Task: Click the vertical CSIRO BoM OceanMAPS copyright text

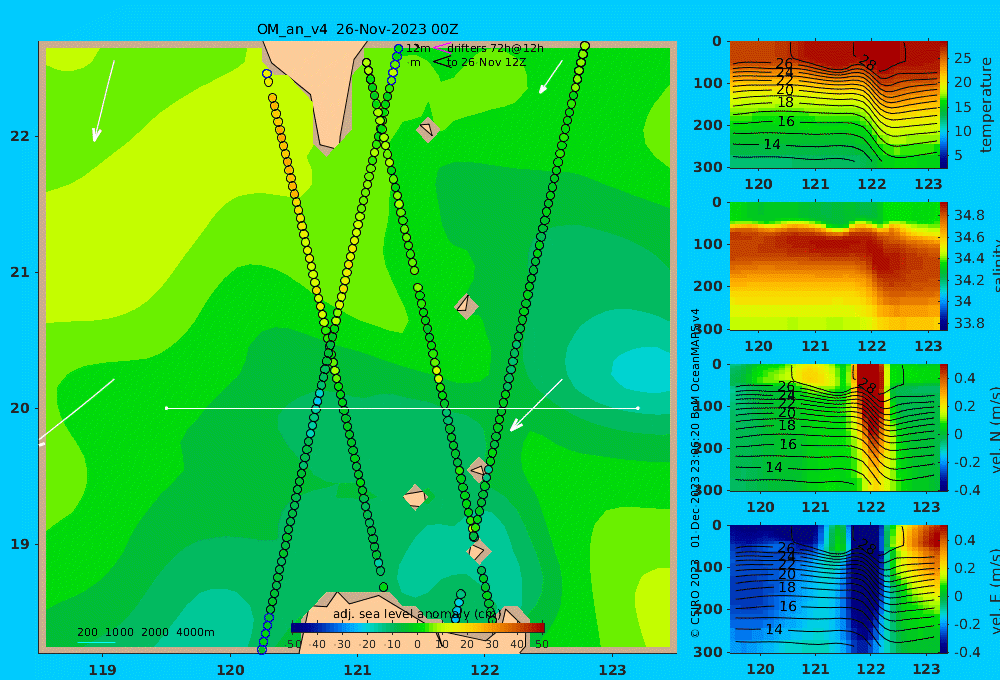Action: [x=695, y=472]
